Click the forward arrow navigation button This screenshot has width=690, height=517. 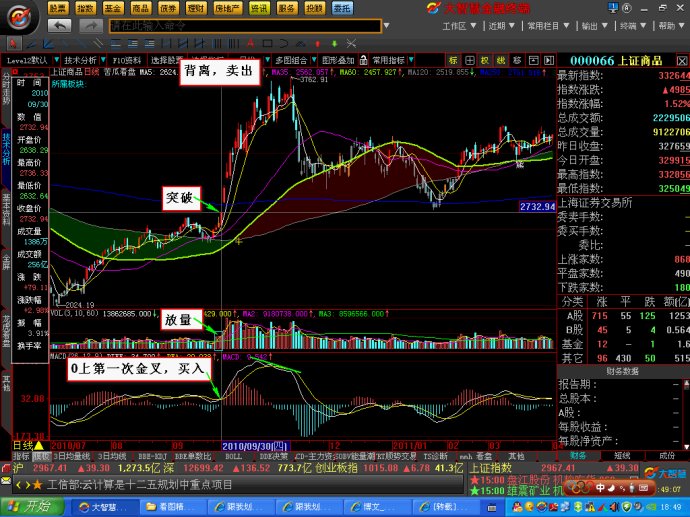91,26
